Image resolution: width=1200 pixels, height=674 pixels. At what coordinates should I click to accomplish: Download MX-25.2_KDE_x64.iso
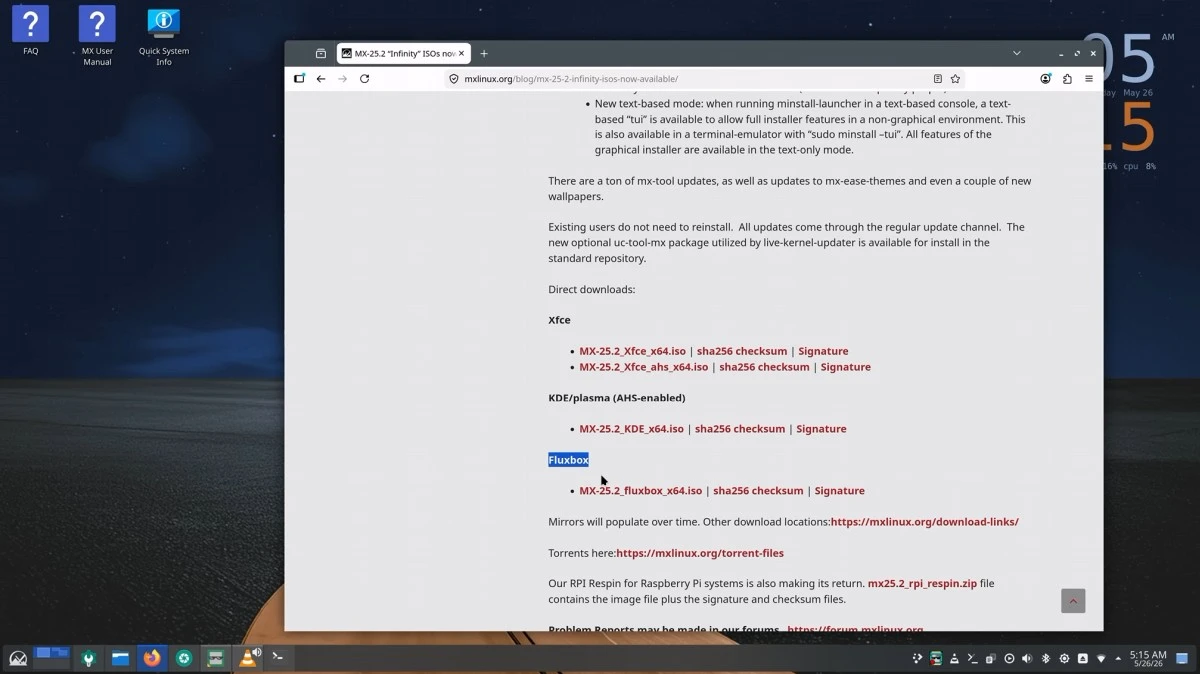click(x=632, y=429)
